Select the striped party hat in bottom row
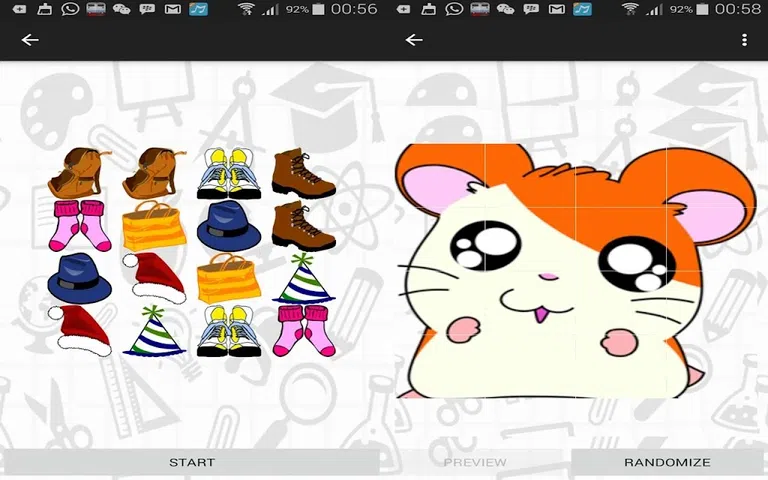 [x=154, y=331]
